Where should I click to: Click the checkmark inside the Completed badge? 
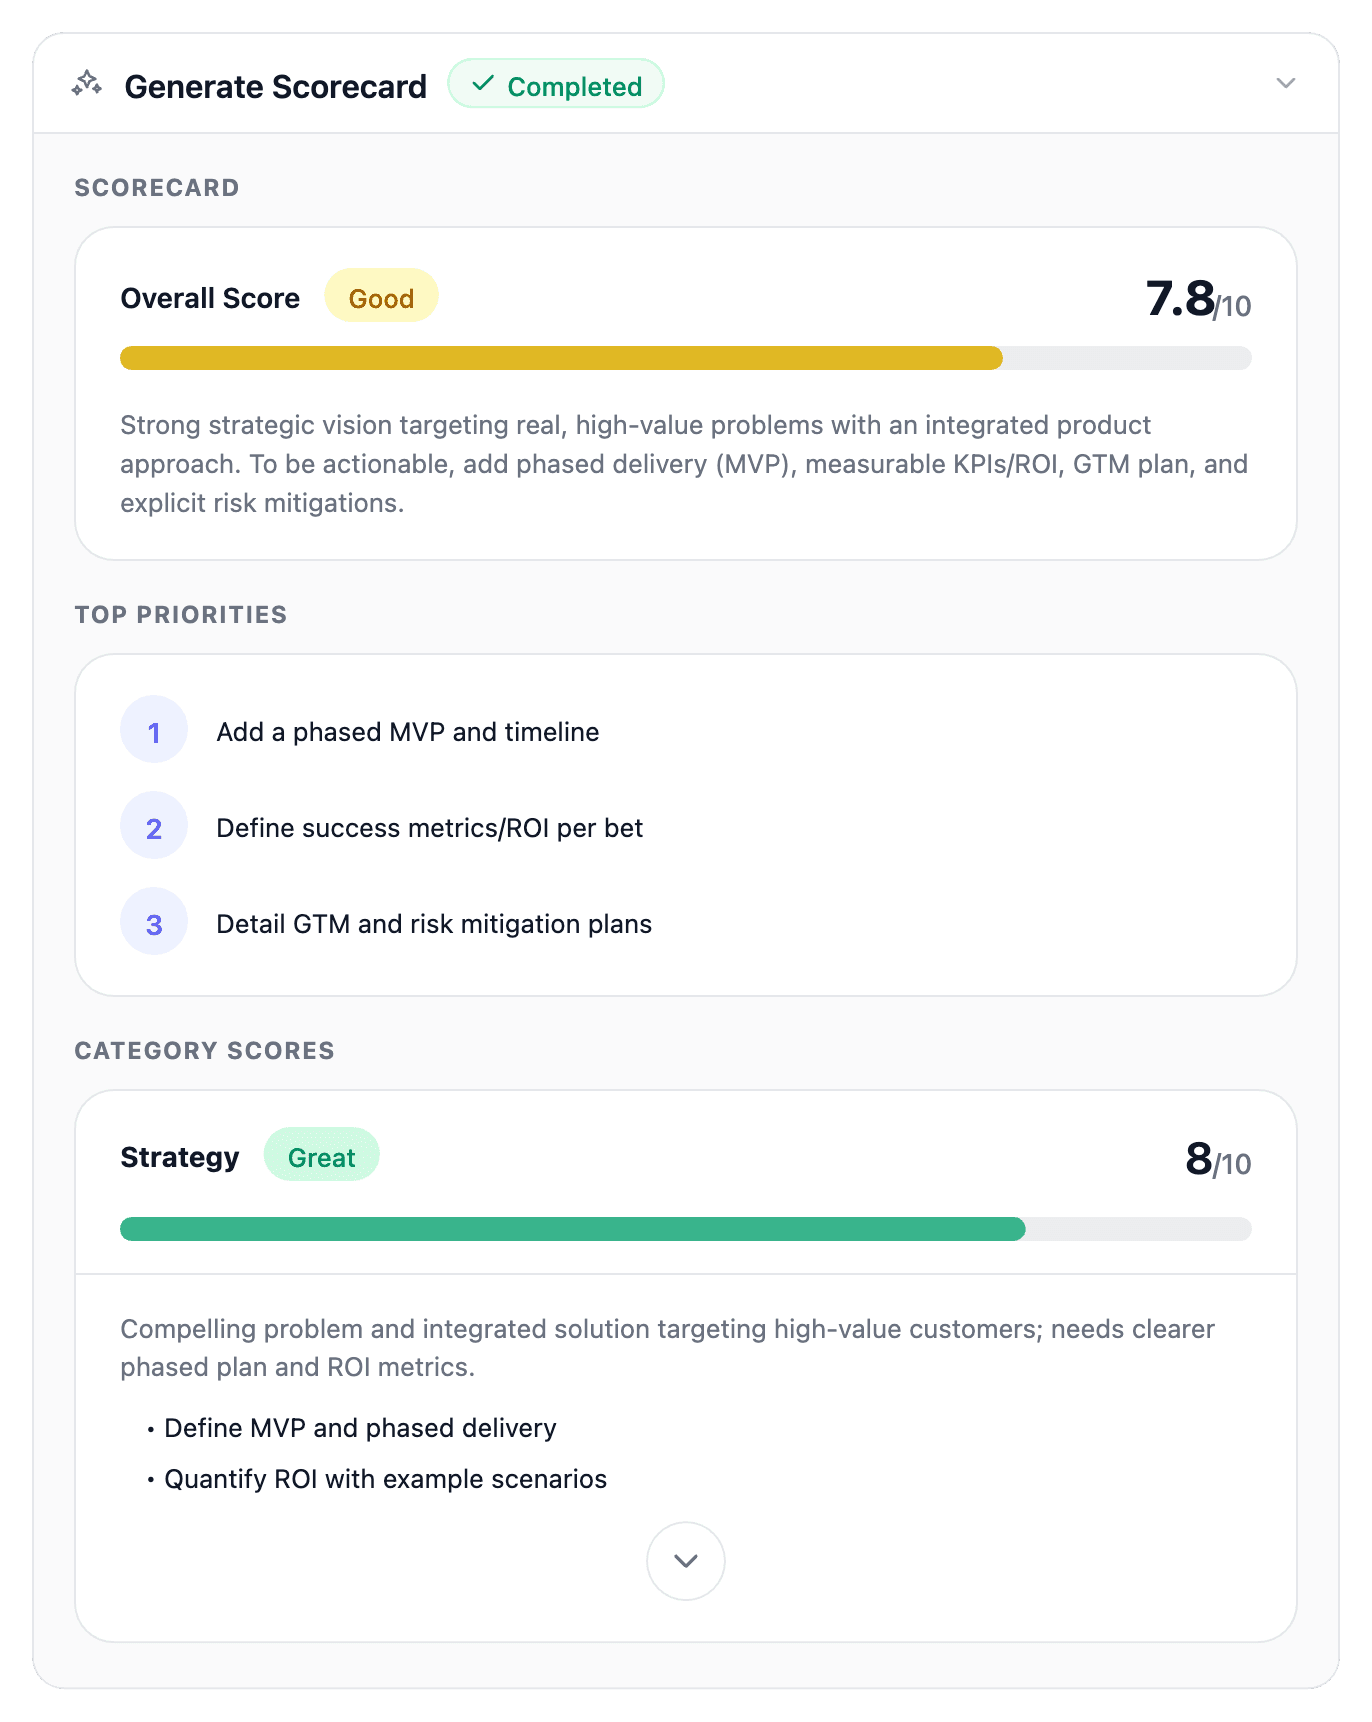click(485, 84)
